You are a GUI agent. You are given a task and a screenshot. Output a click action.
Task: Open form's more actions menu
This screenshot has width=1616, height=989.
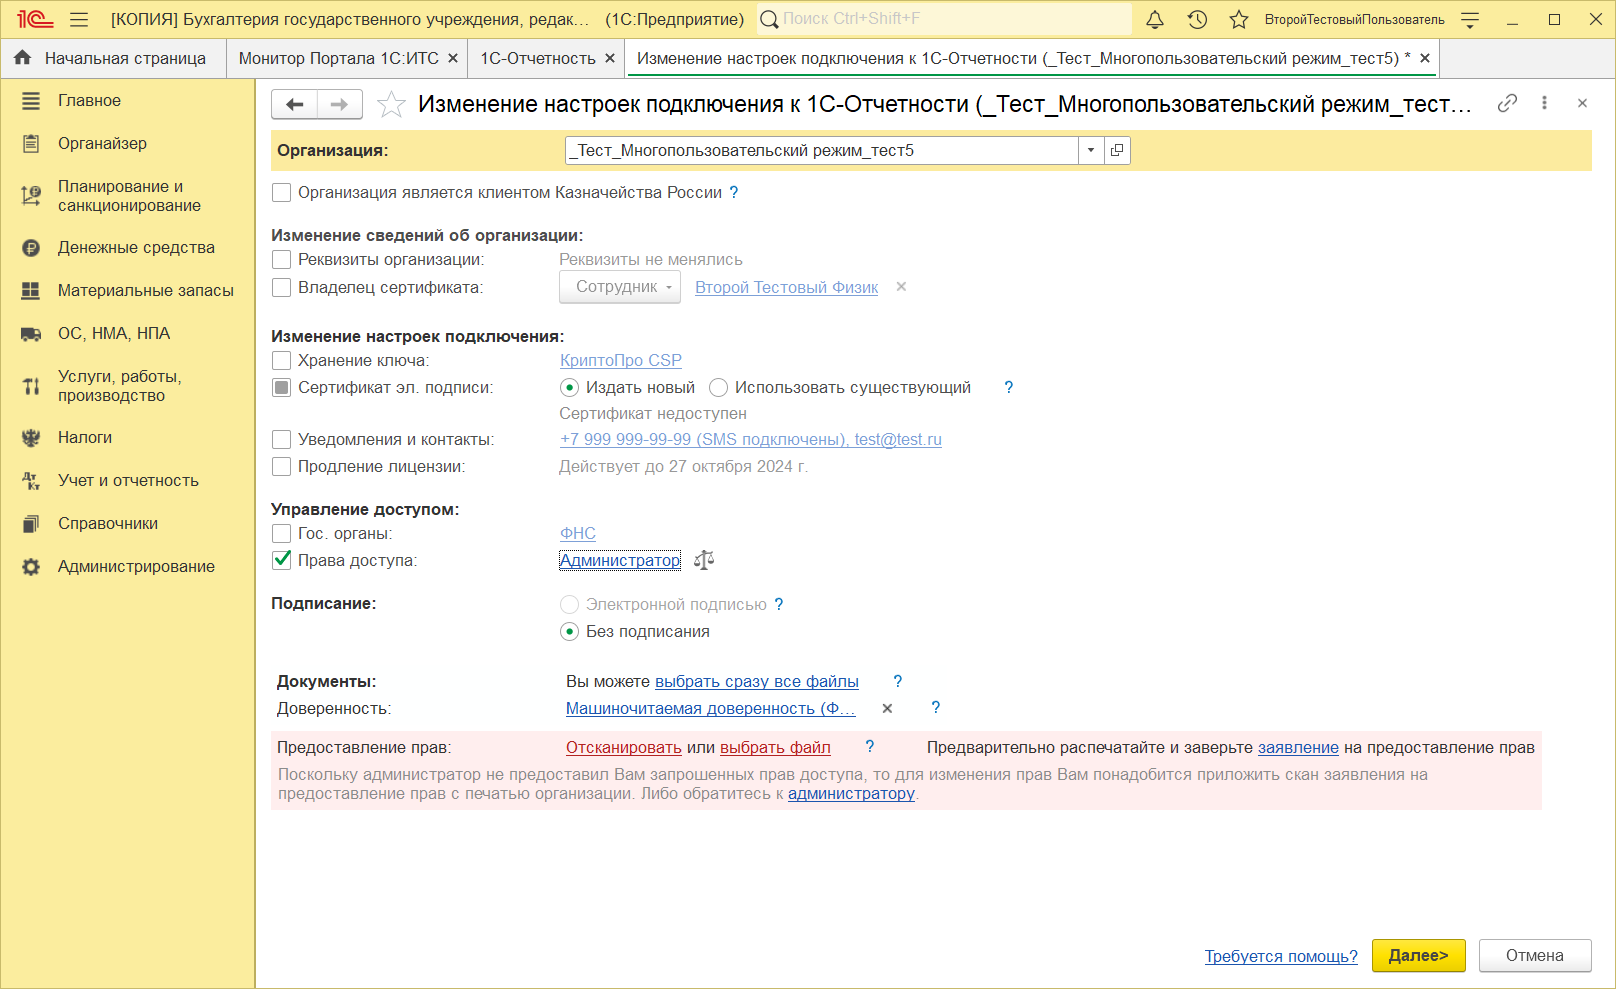click(x=1544, y=103)
